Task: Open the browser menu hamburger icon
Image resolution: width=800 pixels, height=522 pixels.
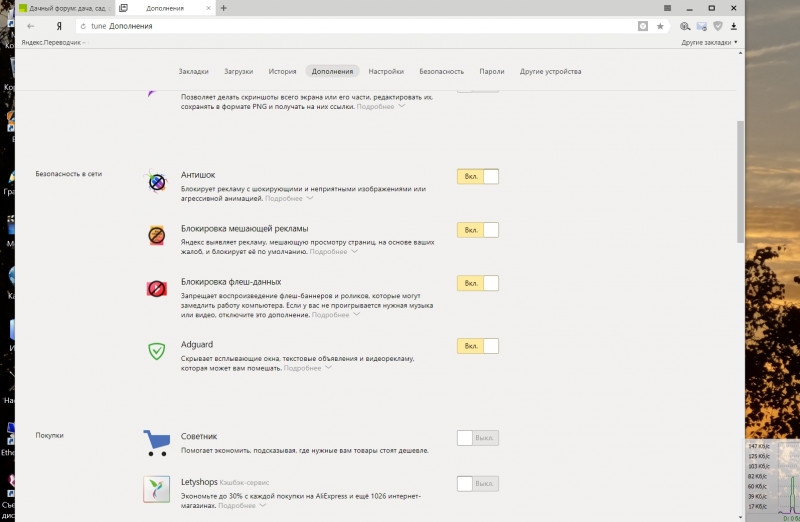Action: [x=667, y=8]
